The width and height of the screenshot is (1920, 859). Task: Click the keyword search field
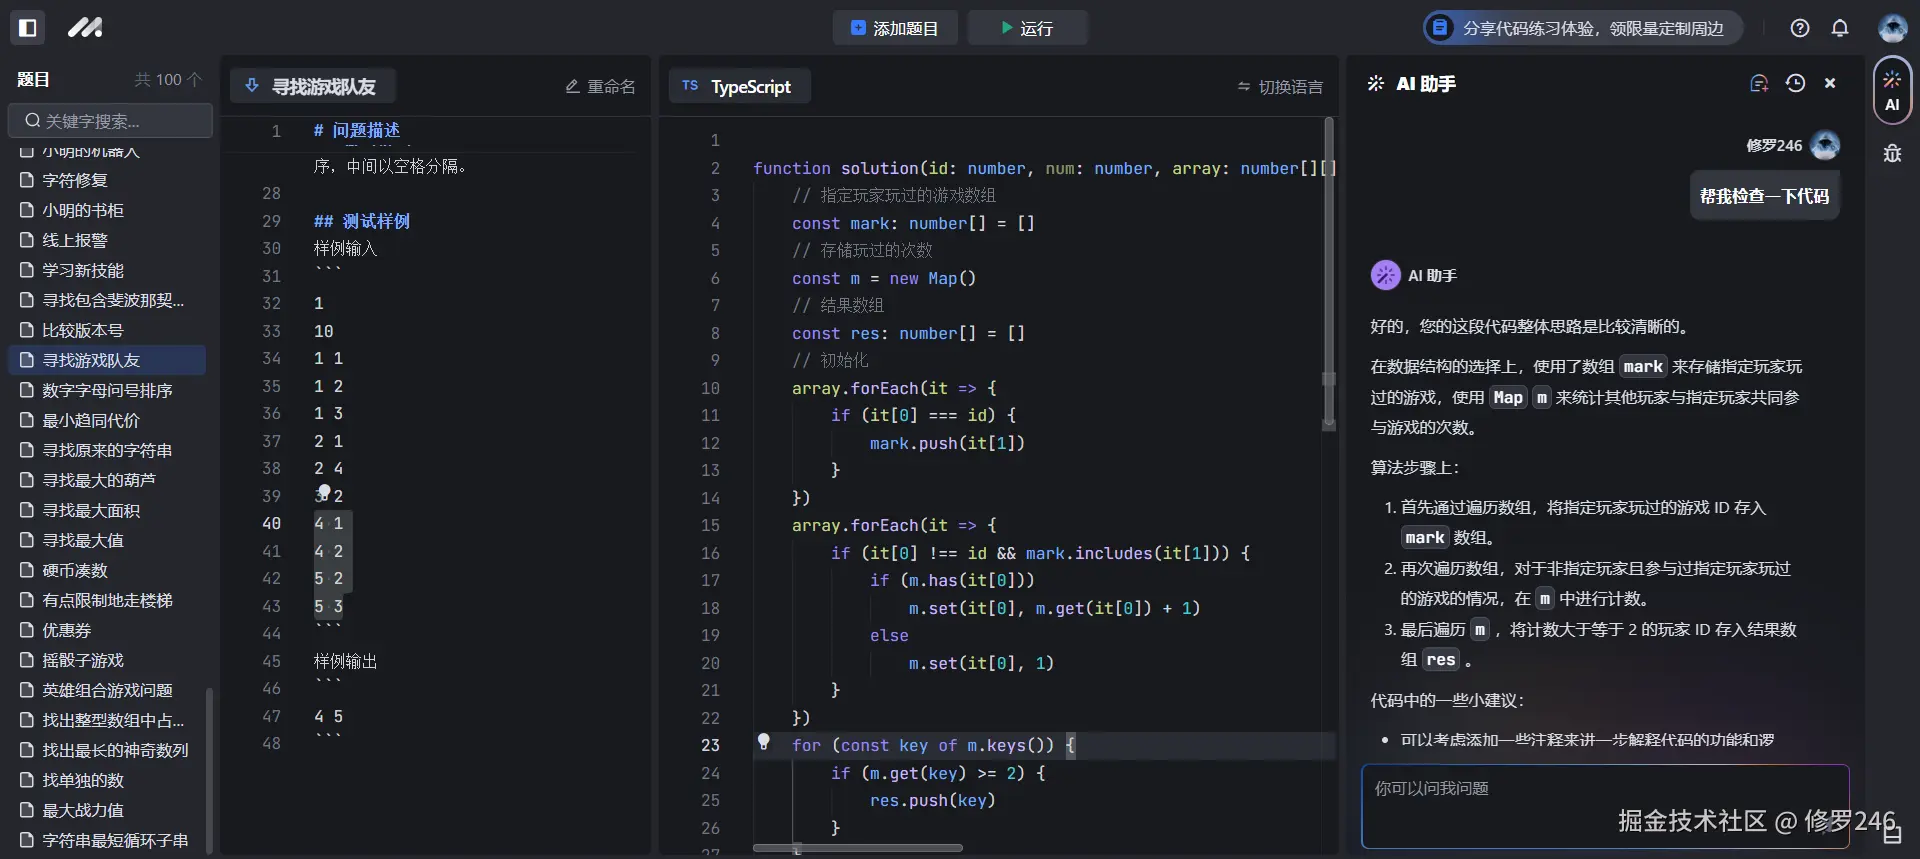coord(110,121)
